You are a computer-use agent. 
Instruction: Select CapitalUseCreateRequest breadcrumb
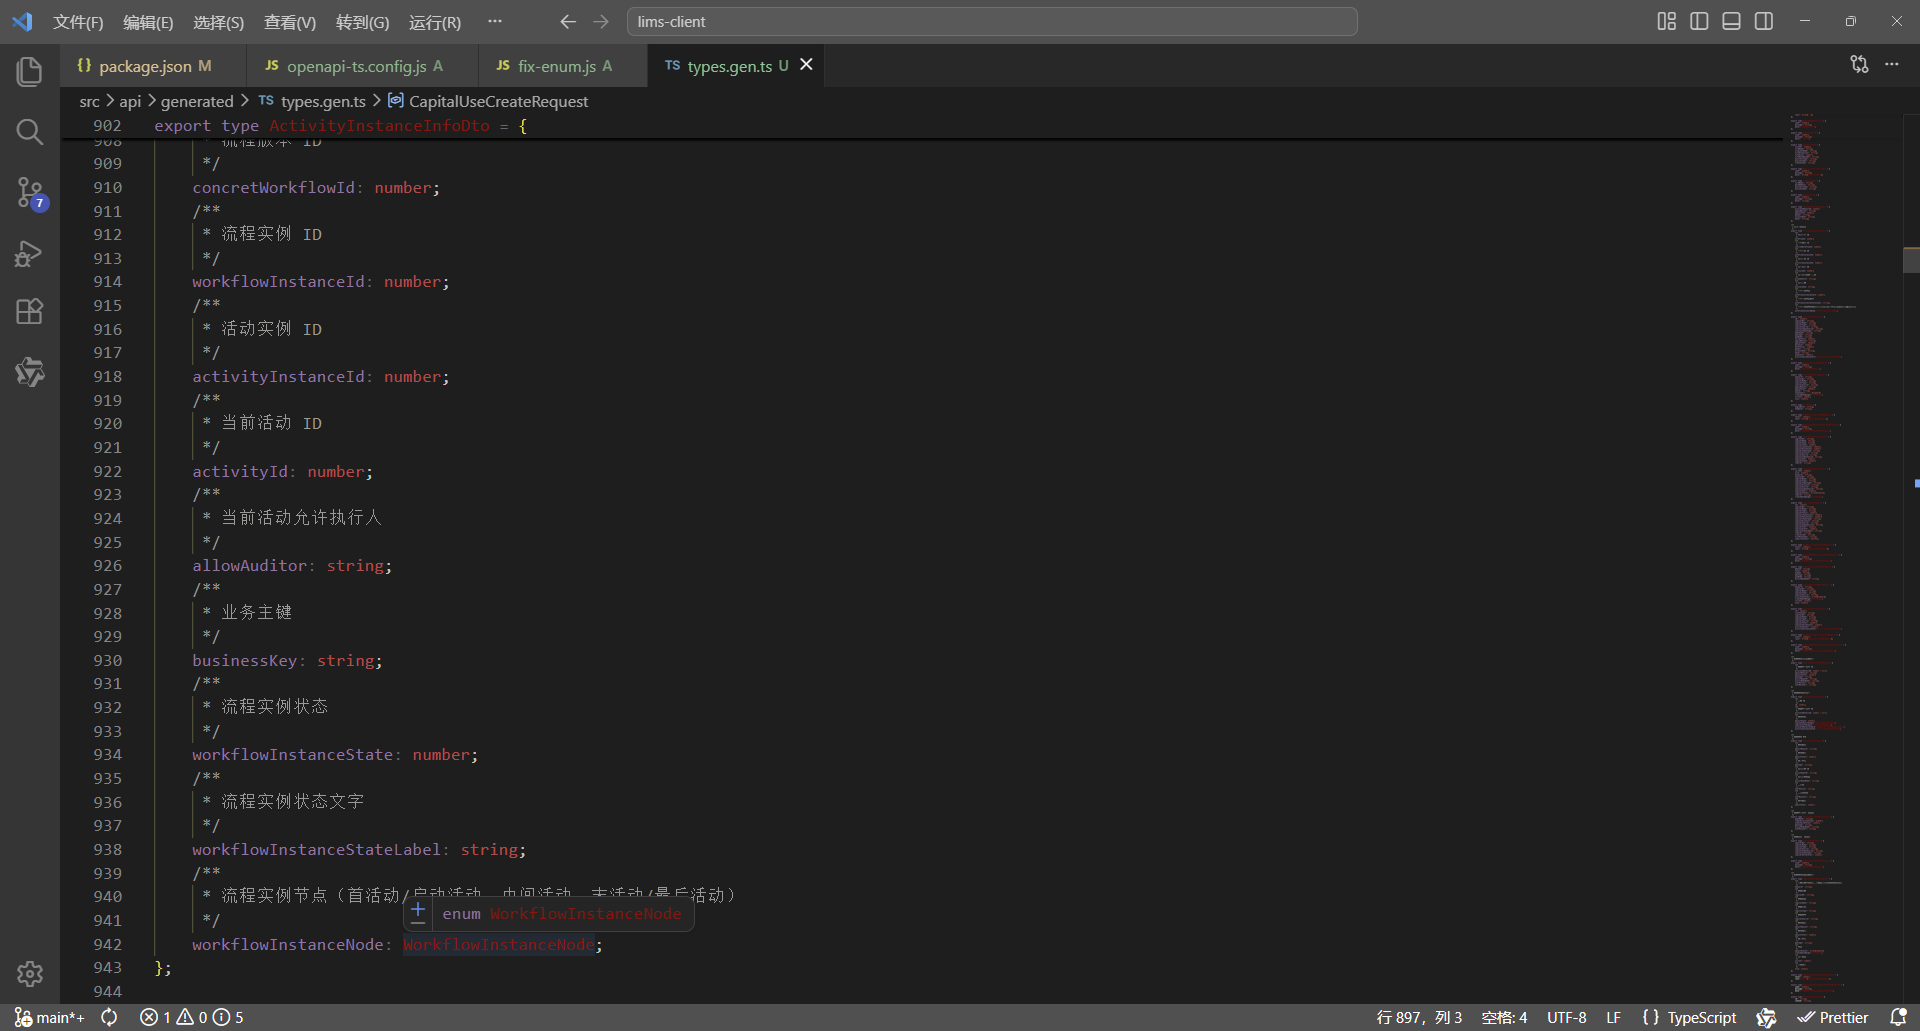489,101
